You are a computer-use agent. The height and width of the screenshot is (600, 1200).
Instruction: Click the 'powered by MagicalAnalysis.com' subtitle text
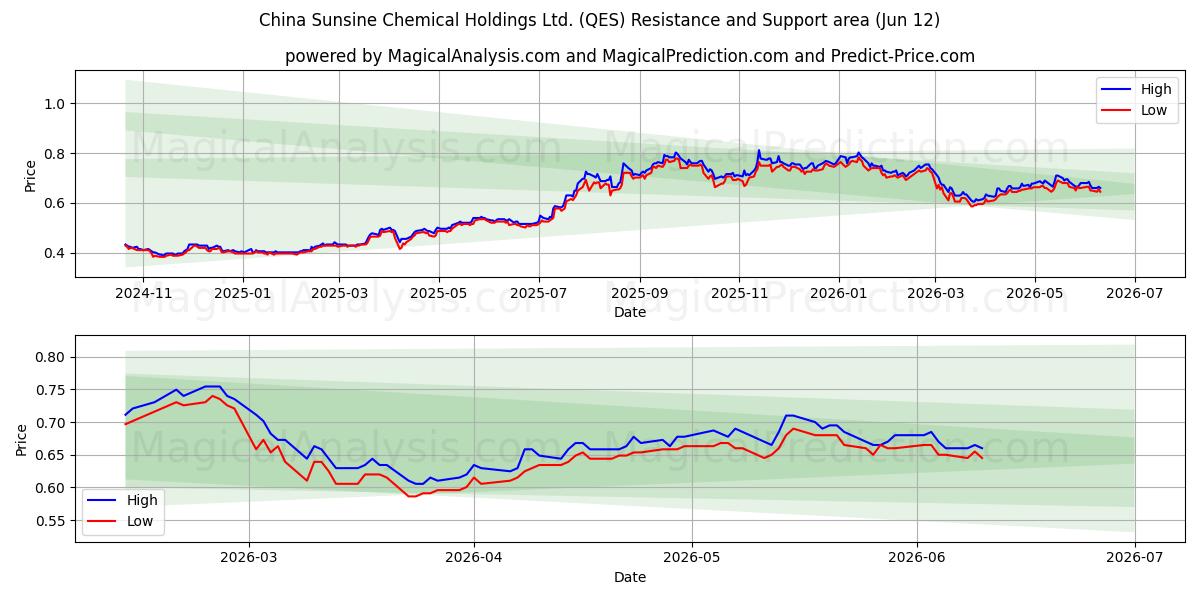point(630,56)
